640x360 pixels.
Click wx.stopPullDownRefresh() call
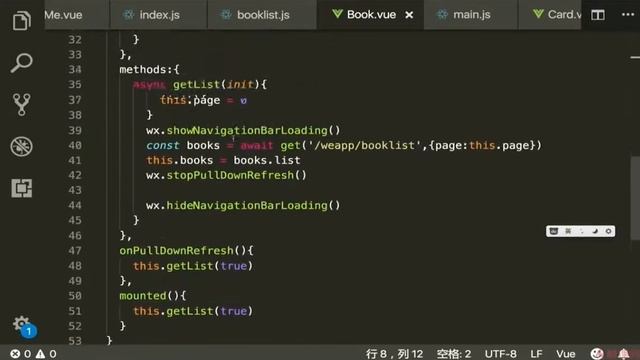[x=226, y=175]
